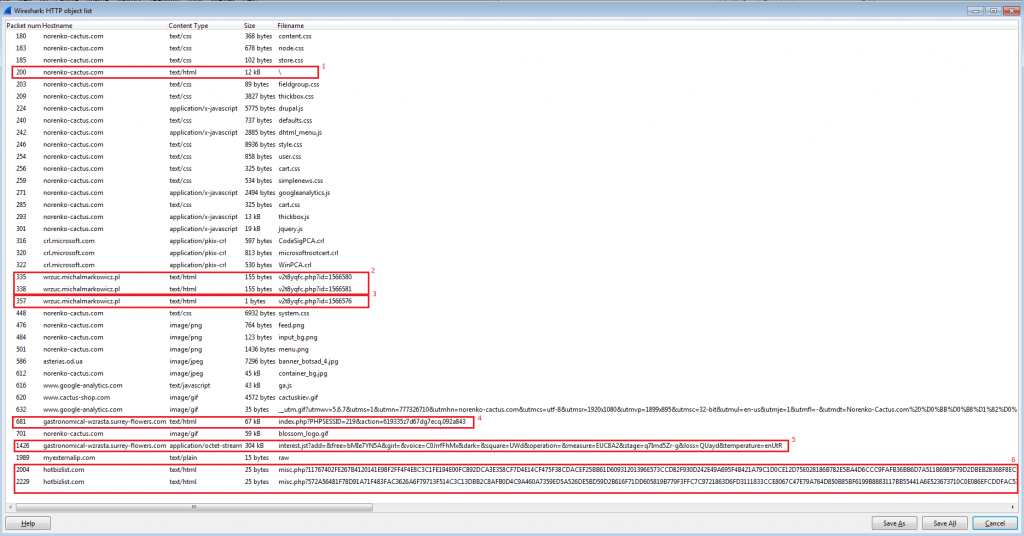Click the scrollbar's left arrow

(x=10, y=507)
